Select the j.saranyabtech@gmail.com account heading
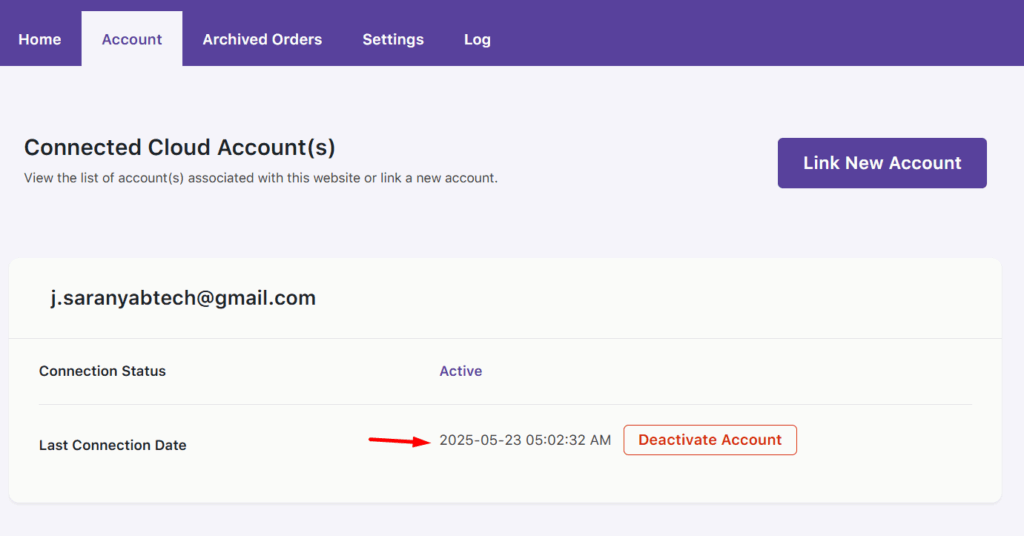This screenshot has width=1024, height=536. [183, 298]
